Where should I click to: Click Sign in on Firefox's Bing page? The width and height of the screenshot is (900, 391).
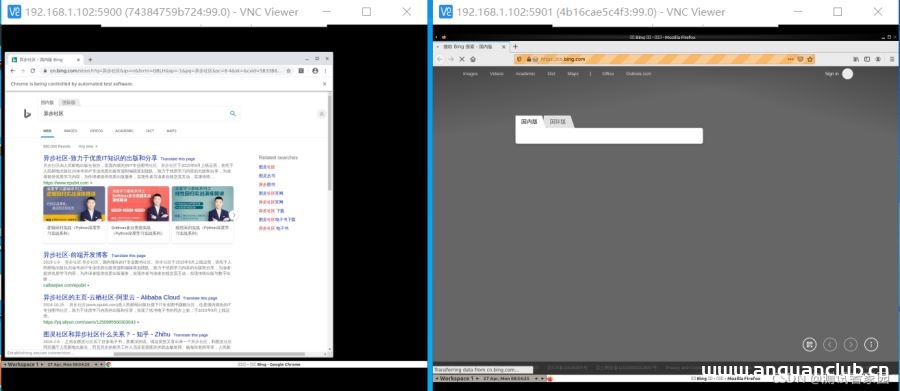tap(831, 74)
